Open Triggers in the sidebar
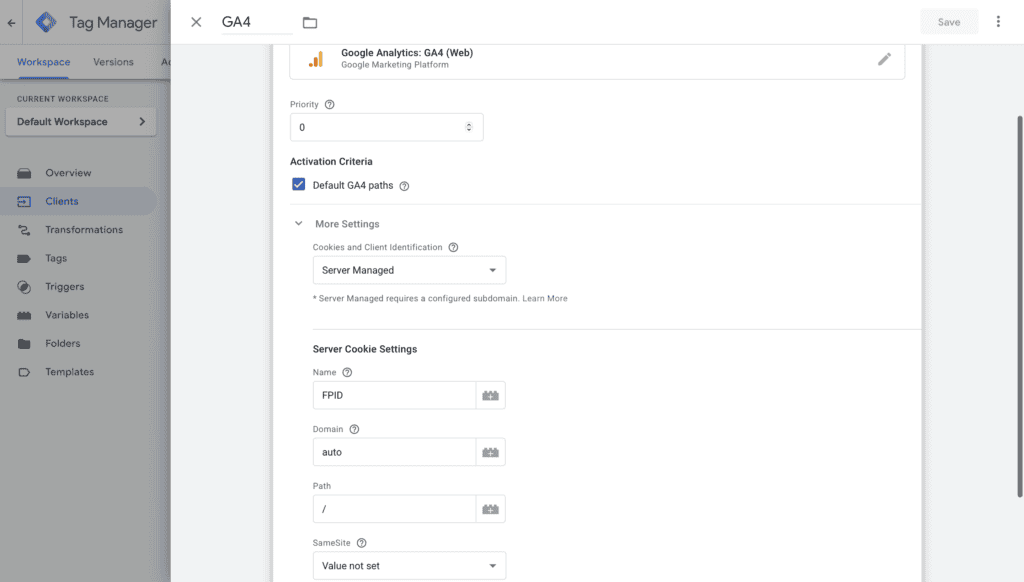Screen dimensions: 1024x582 [65, 287]
